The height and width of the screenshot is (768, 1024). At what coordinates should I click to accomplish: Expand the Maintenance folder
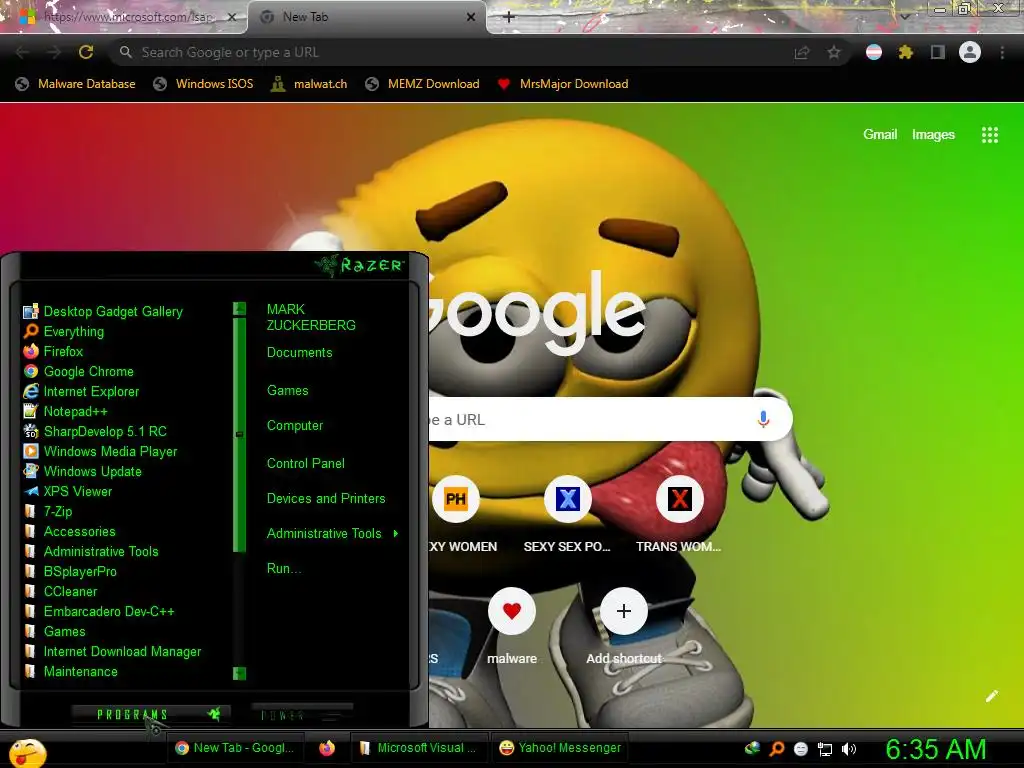point(71,671)
